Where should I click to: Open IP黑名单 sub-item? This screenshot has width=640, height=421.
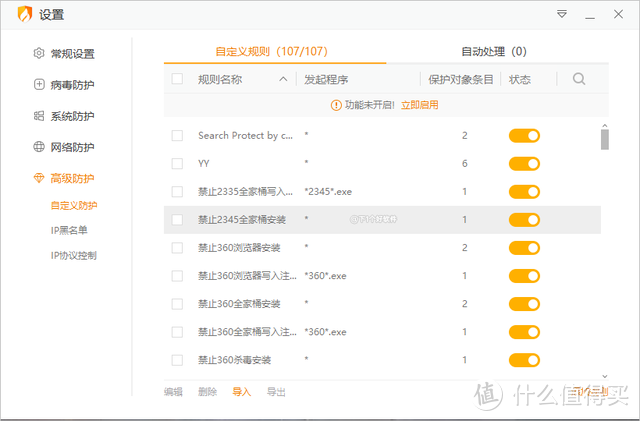pyautogui.click(x=69, y=230)
